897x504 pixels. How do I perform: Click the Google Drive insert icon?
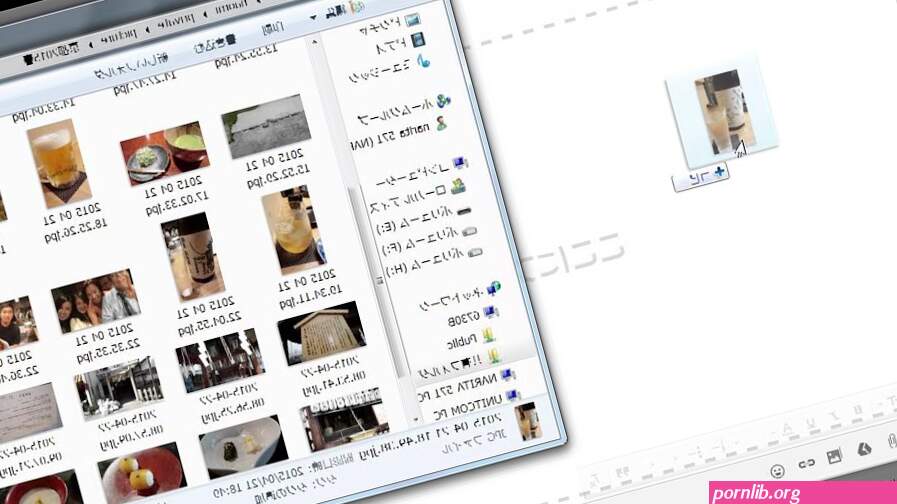click(864, 449)
